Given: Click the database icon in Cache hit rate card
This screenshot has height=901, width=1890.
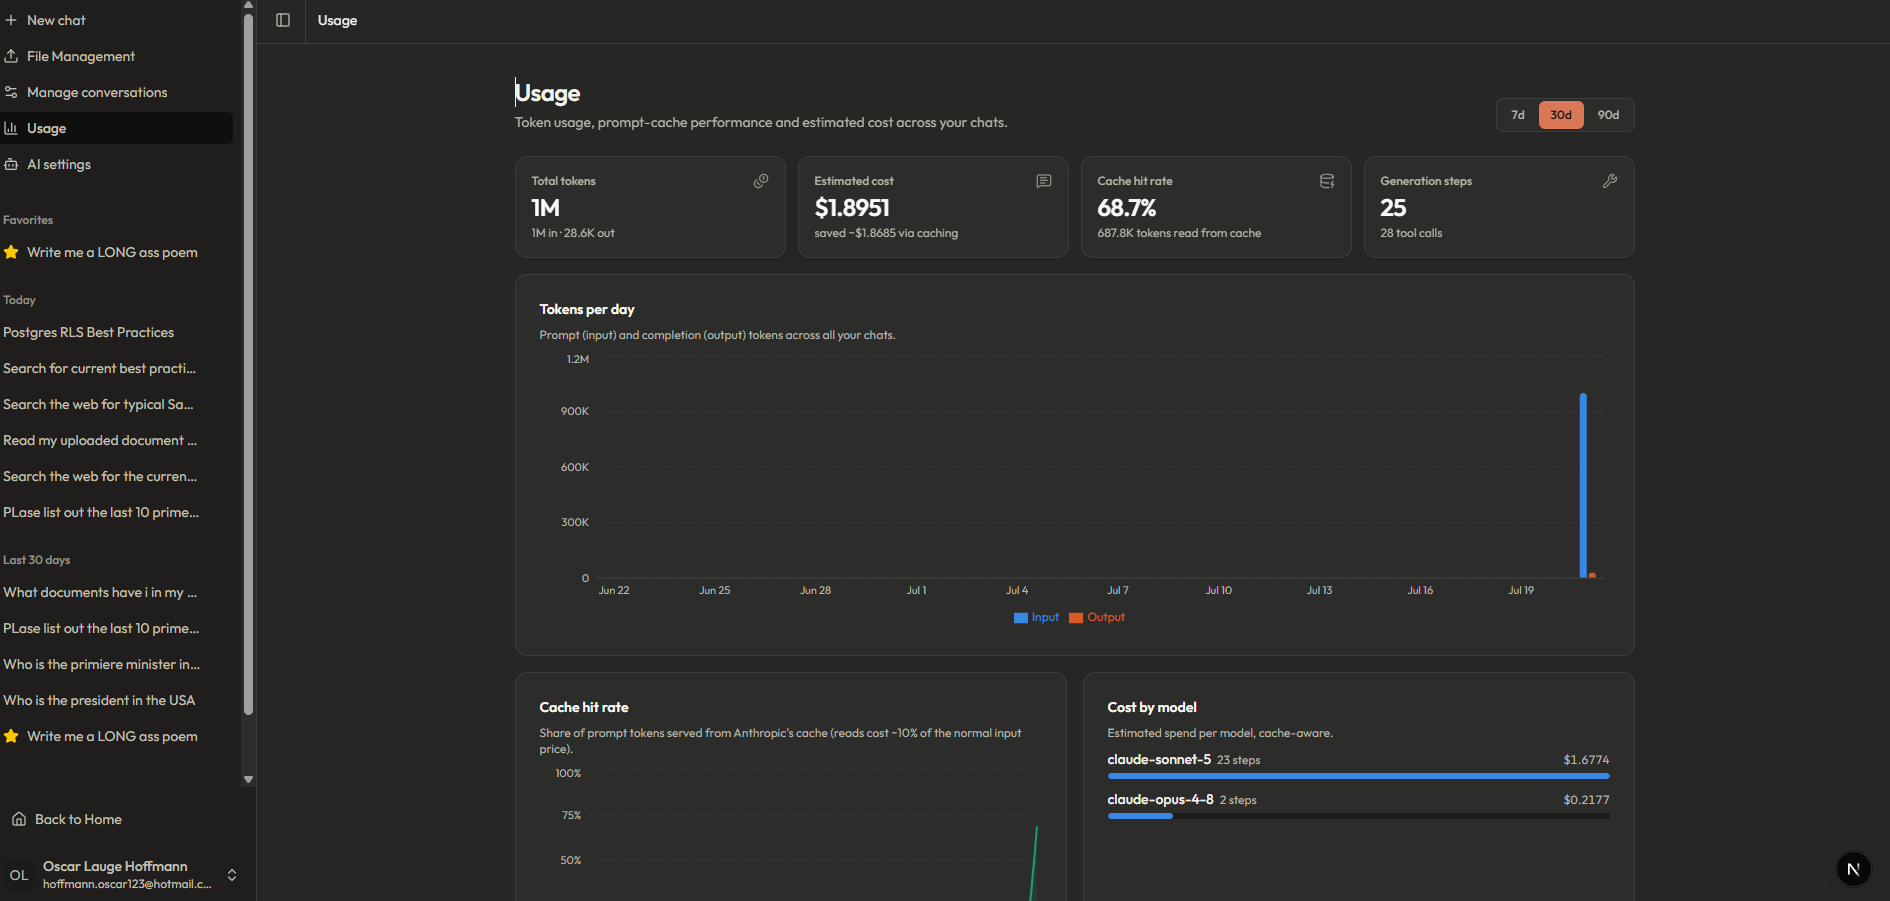Looking at the screenshot, I should pos(1327,181).
